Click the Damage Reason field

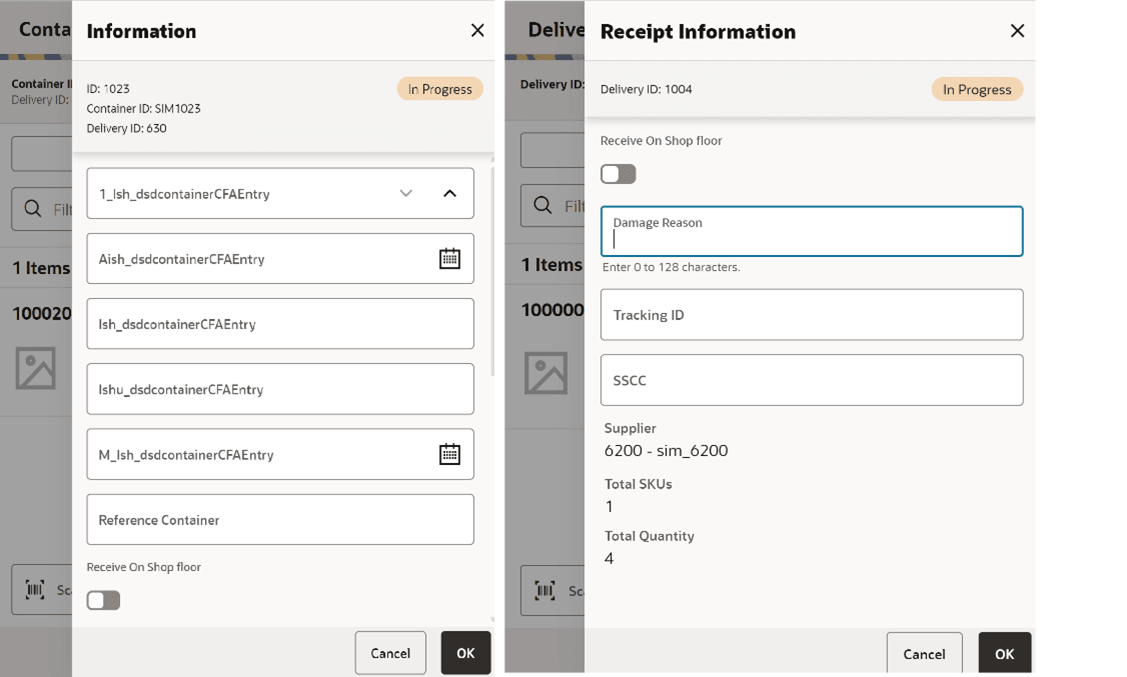(812, 231)
